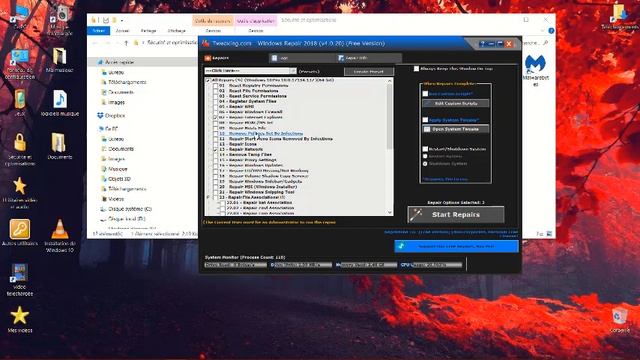This screenshot has width=640, height=360.
Task: Click Explorer address bar path
Action: [172, 42]
